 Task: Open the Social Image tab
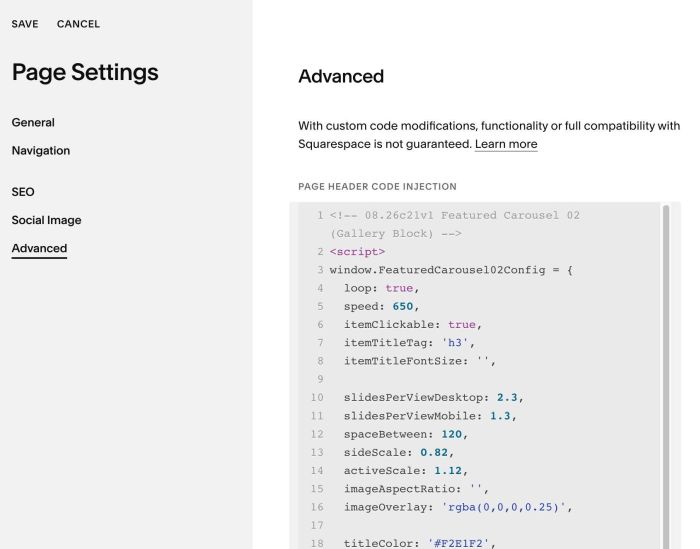click(46, 220)
